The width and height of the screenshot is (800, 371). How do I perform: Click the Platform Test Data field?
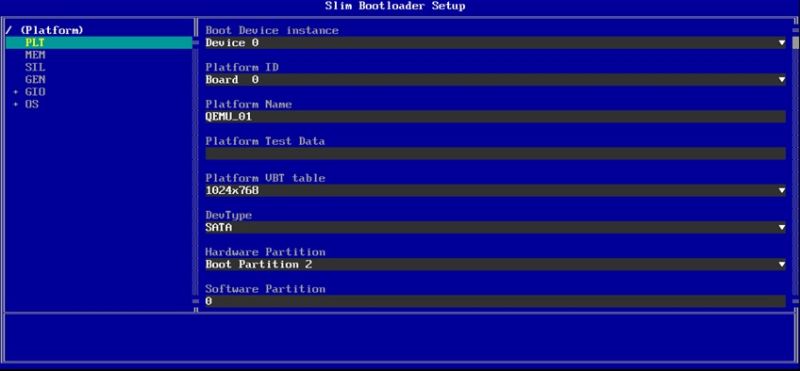coord(495,154)
